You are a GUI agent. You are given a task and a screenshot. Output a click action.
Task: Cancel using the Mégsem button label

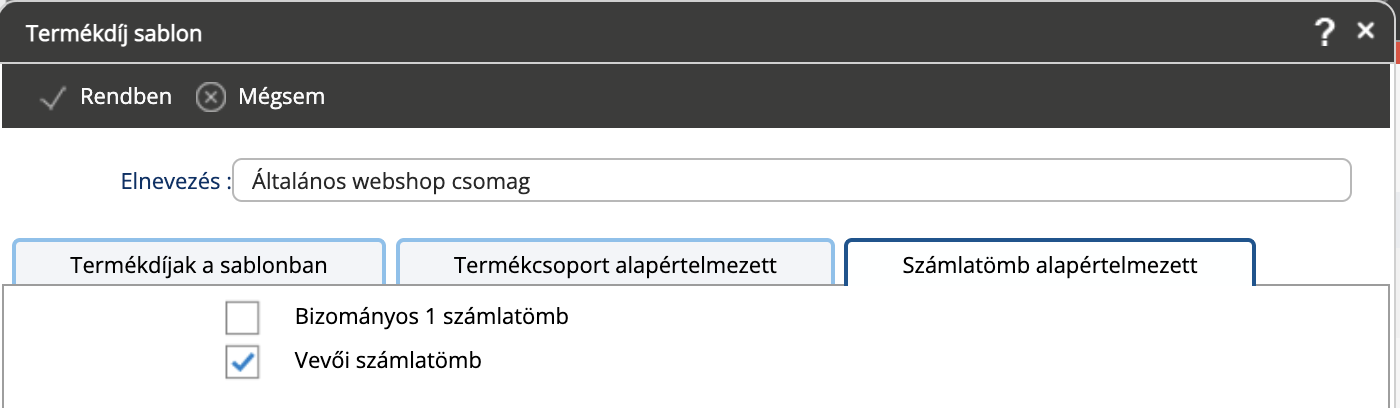tap(281, 97)
